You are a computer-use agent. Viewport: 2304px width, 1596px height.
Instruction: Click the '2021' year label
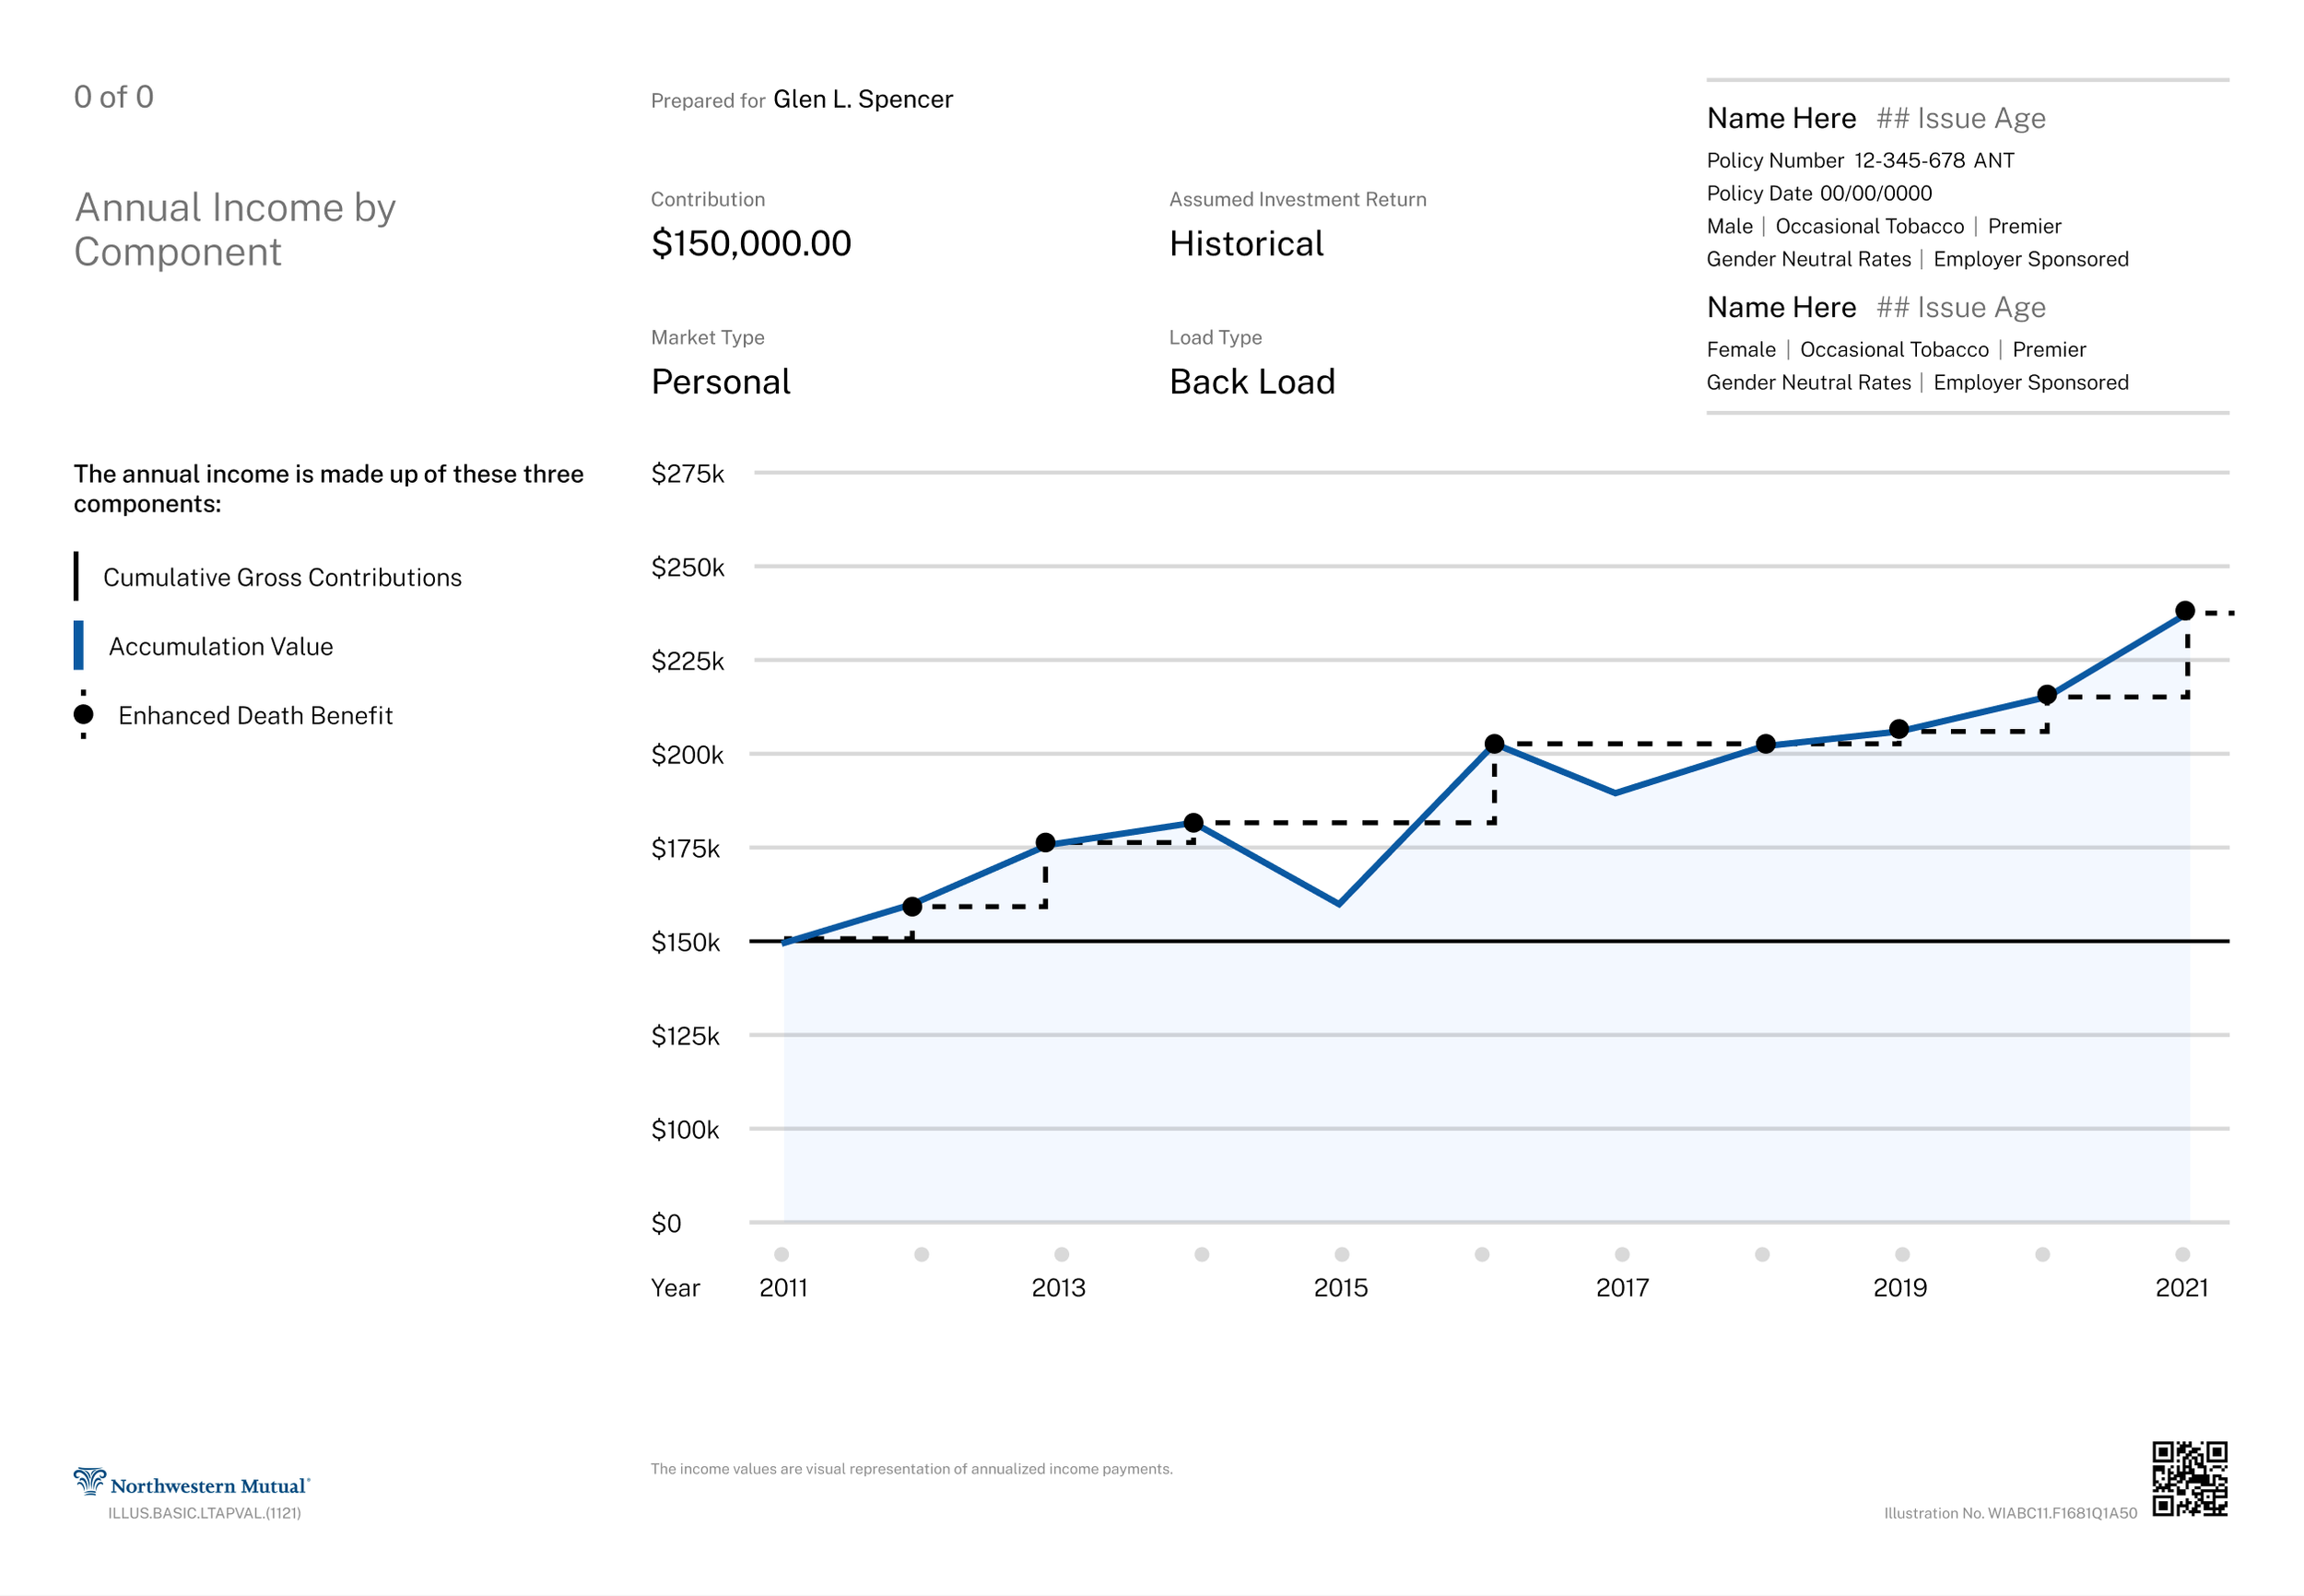2182,1287
